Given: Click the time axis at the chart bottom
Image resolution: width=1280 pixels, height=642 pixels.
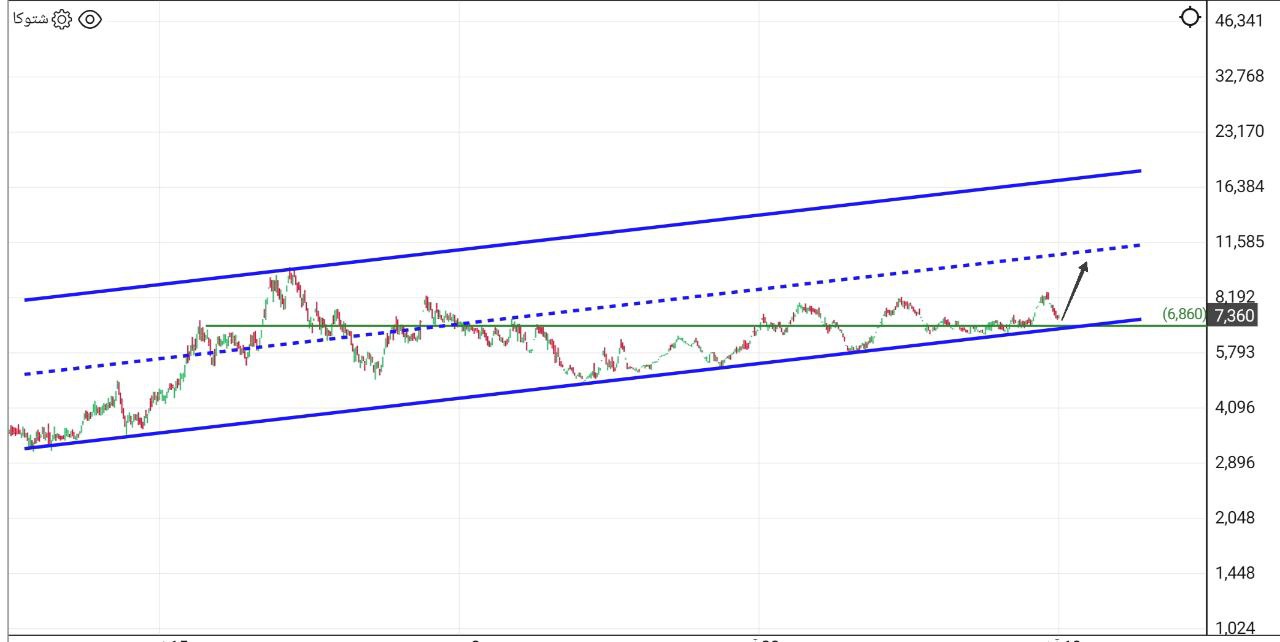Looking at the screenshot, I should click(x=600, y=637).
